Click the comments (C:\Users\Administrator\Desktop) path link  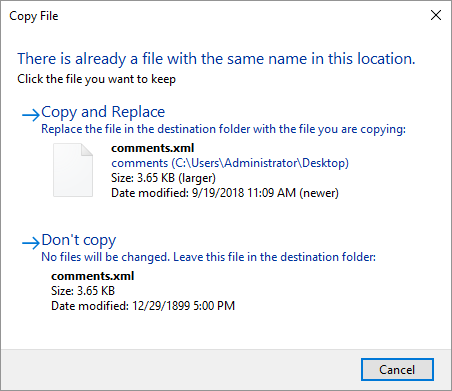click(x=230, y=163)
